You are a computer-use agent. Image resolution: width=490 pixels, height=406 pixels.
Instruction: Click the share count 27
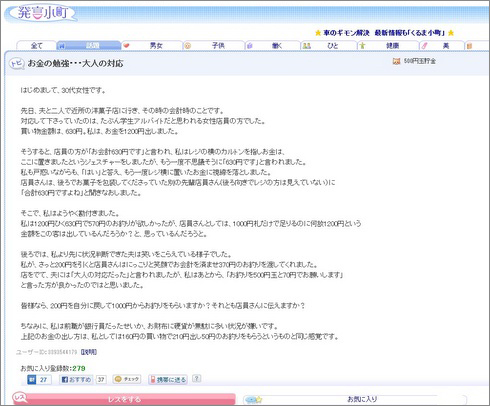coord(43,379)
